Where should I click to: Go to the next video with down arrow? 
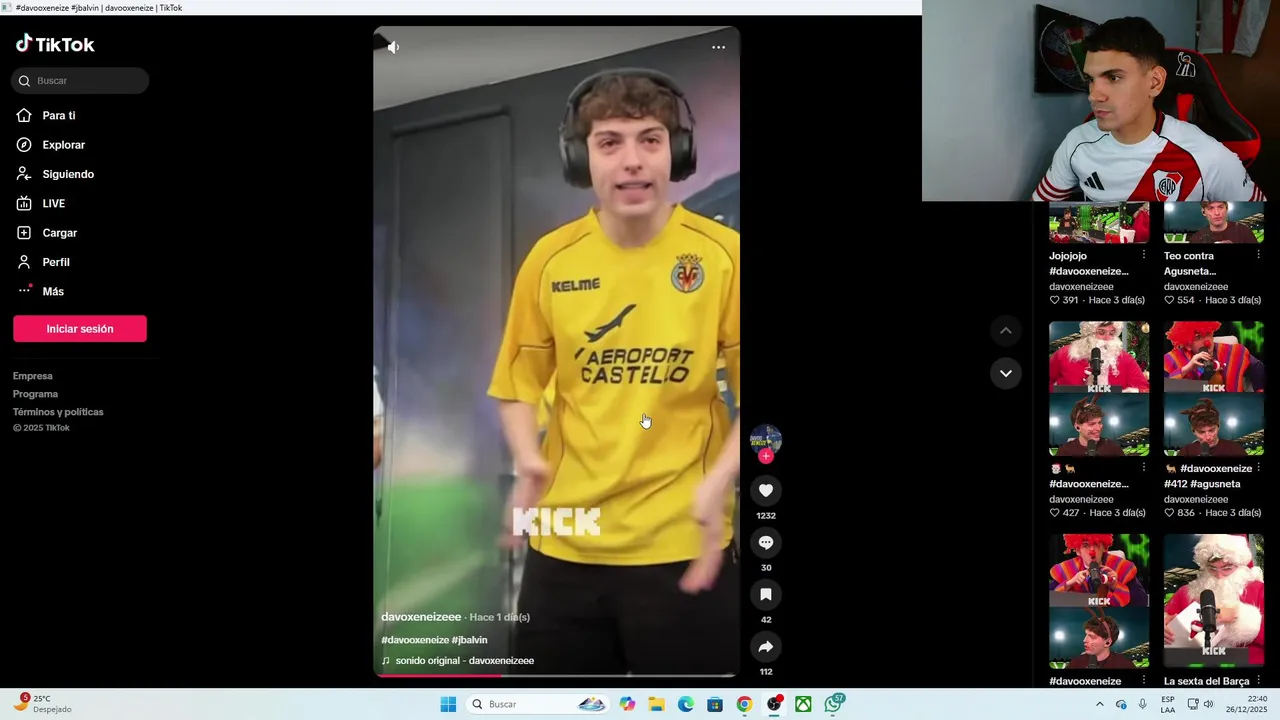point(1006,373)
